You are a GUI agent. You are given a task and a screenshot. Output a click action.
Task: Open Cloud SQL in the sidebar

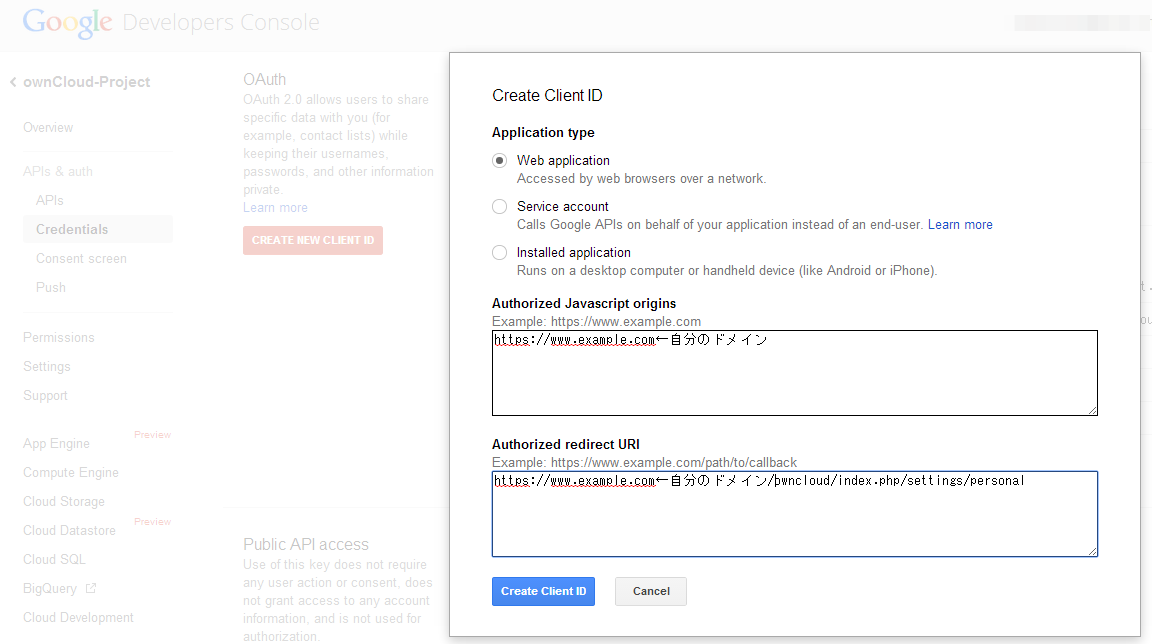[54, 560]
